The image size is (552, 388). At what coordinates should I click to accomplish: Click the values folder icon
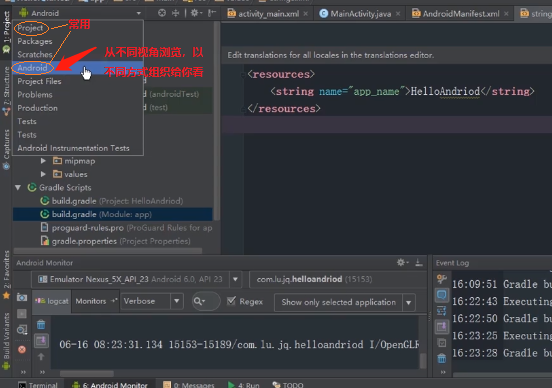click(x=57, y=174)
